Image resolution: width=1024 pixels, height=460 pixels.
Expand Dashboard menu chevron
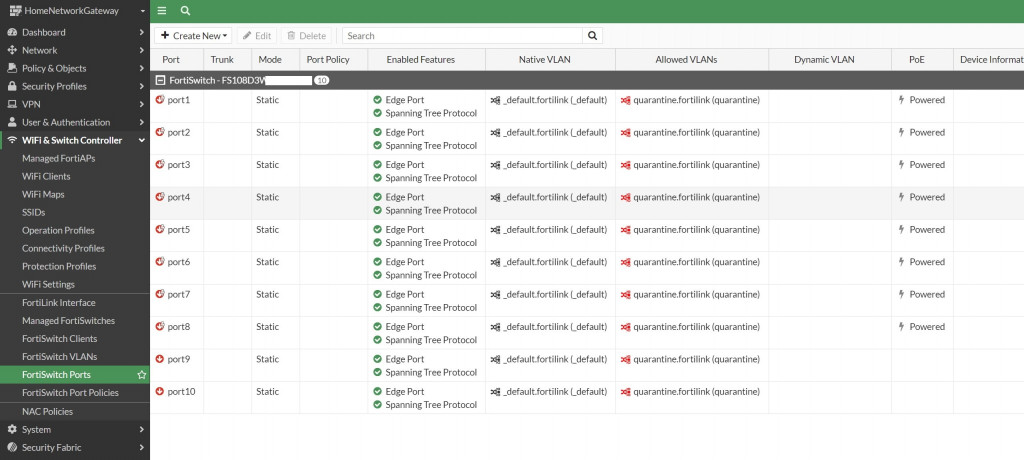[142, 32]
